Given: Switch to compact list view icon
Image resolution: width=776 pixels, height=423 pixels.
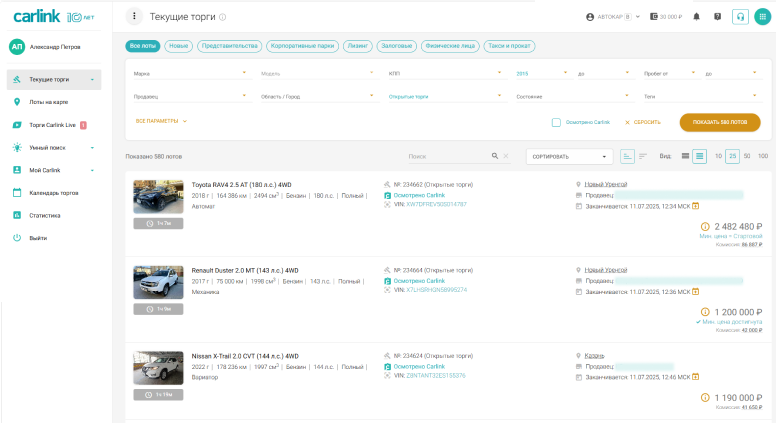Looking at the screenshot, I should 685,156.
